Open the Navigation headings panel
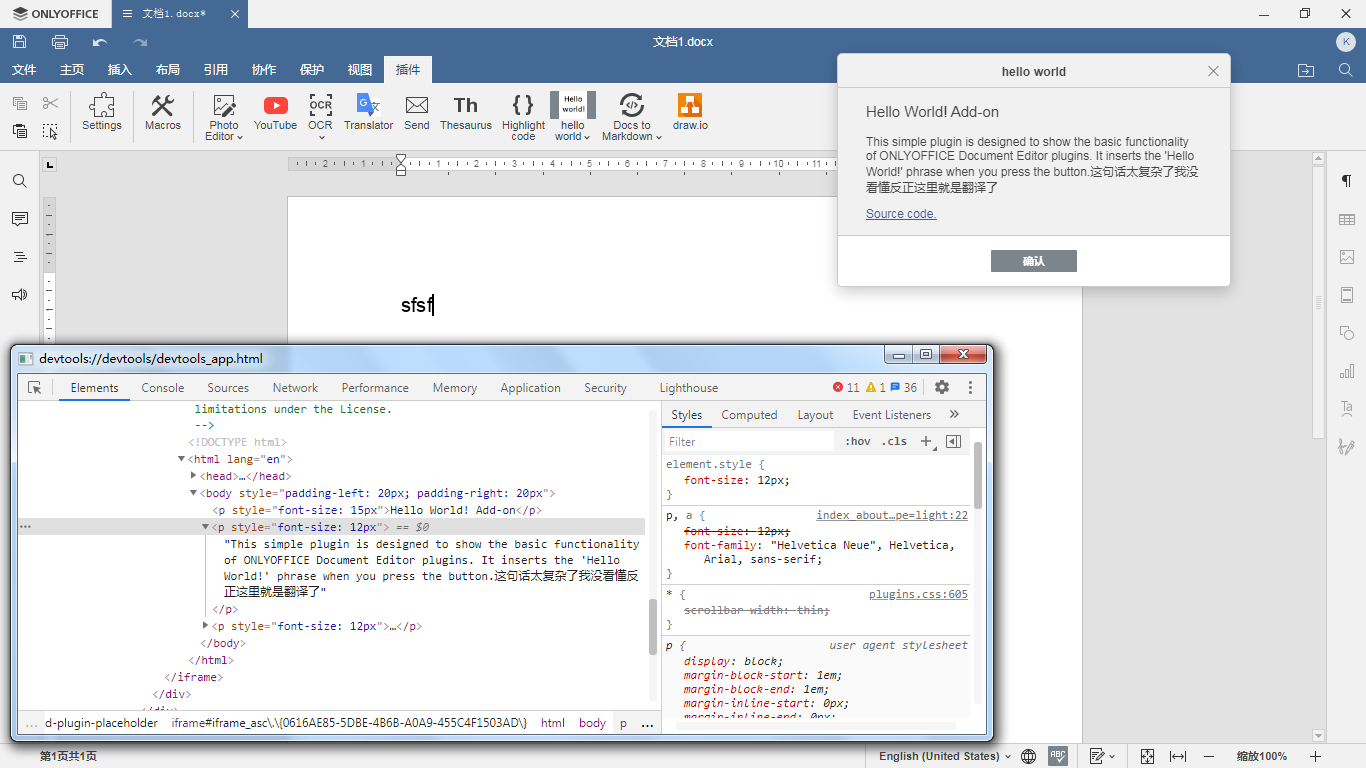The width and height of the screenshot is (1366, 768). click(20, 257)
